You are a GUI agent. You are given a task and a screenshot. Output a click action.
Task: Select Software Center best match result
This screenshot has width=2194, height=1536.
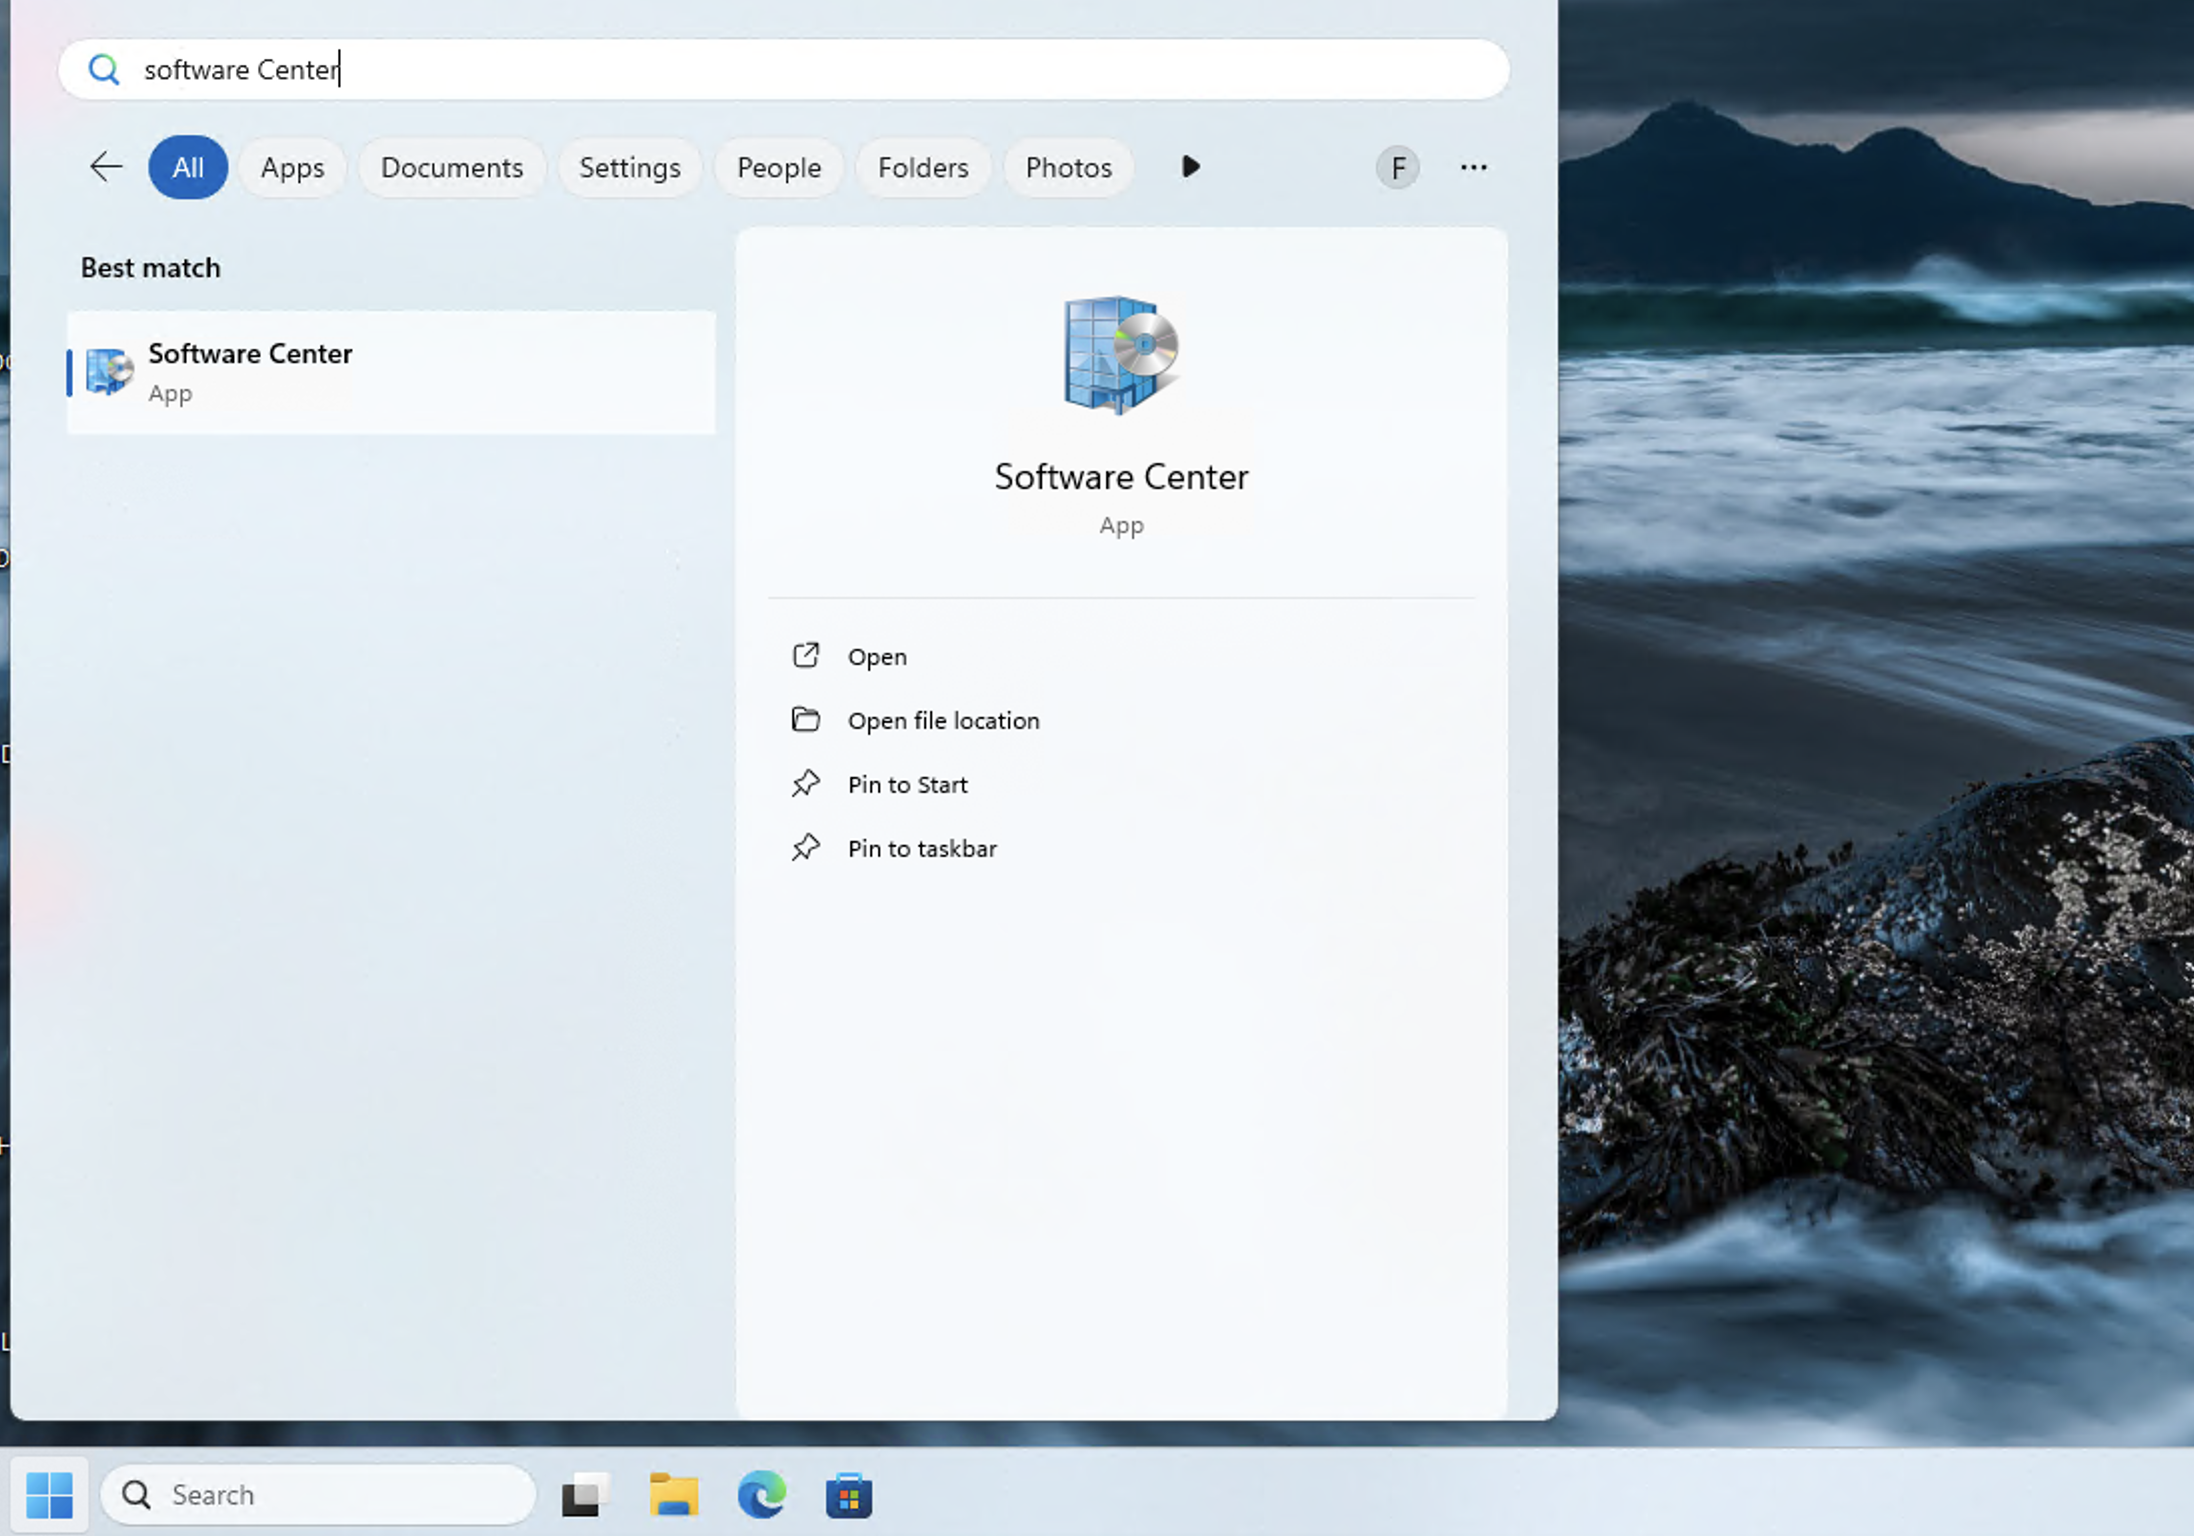tap(391, 373)
